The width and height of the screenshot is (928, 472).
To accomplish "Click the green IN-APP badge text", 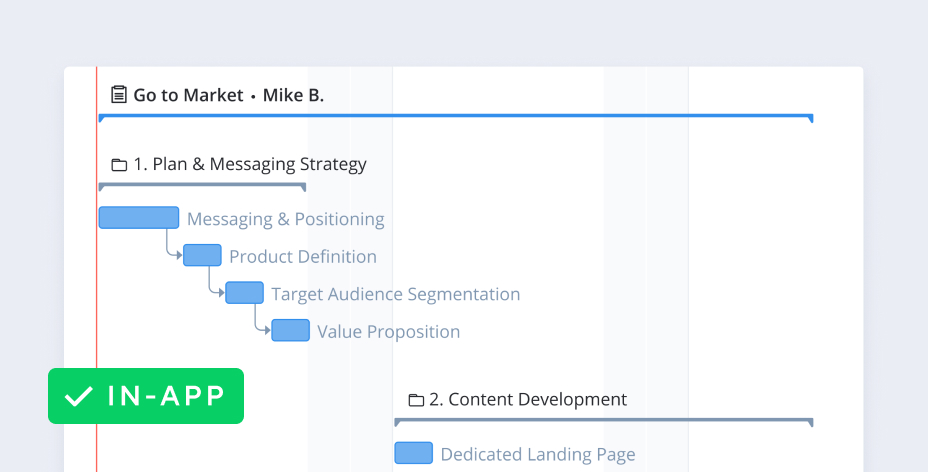I will click(166, 396).
